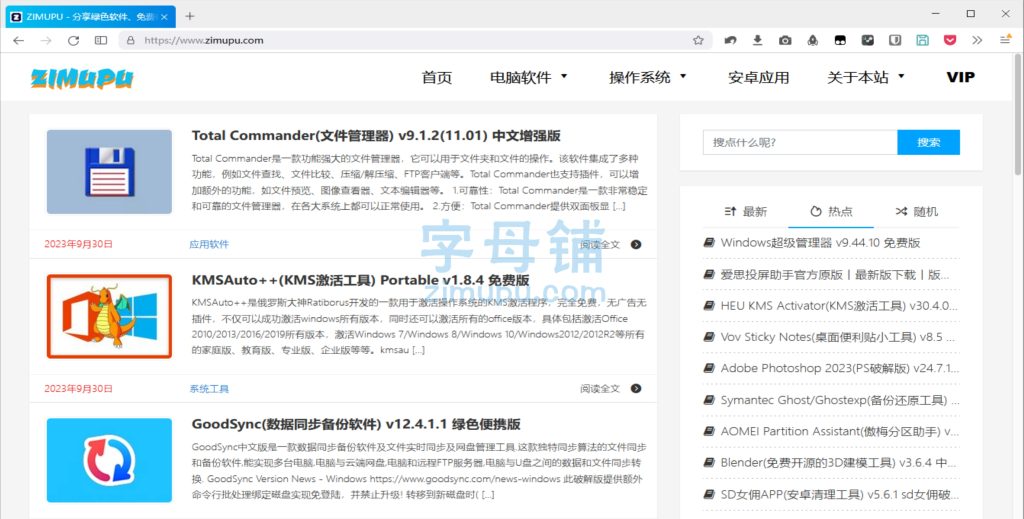
Task: Click the gray shield extension icon
Action: [x=895, y=40]
